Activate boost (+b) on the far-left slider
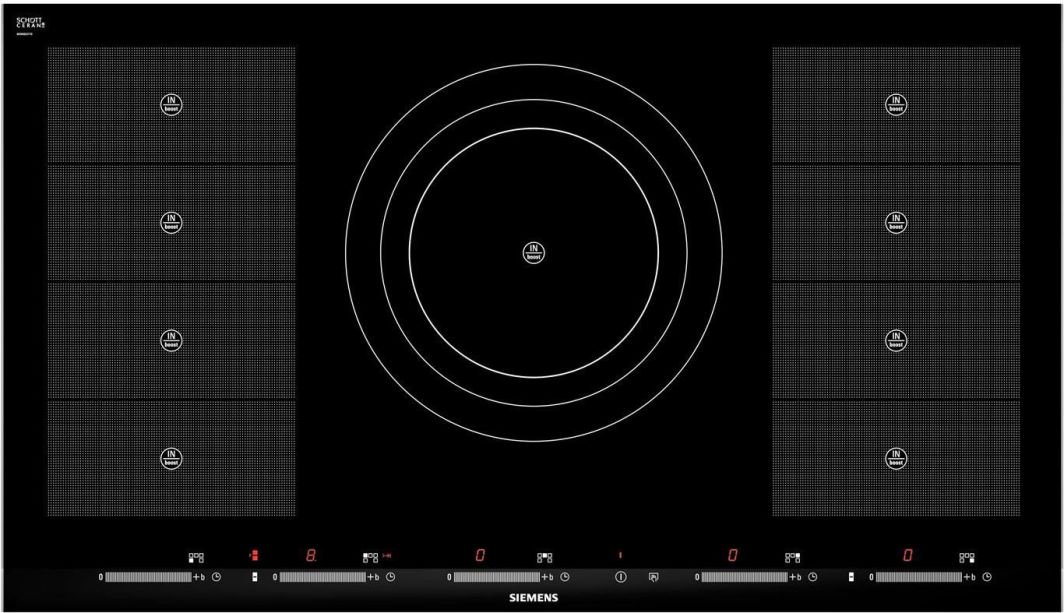Viewport: 1064px width, 613px height. click(x=198, y=577)
